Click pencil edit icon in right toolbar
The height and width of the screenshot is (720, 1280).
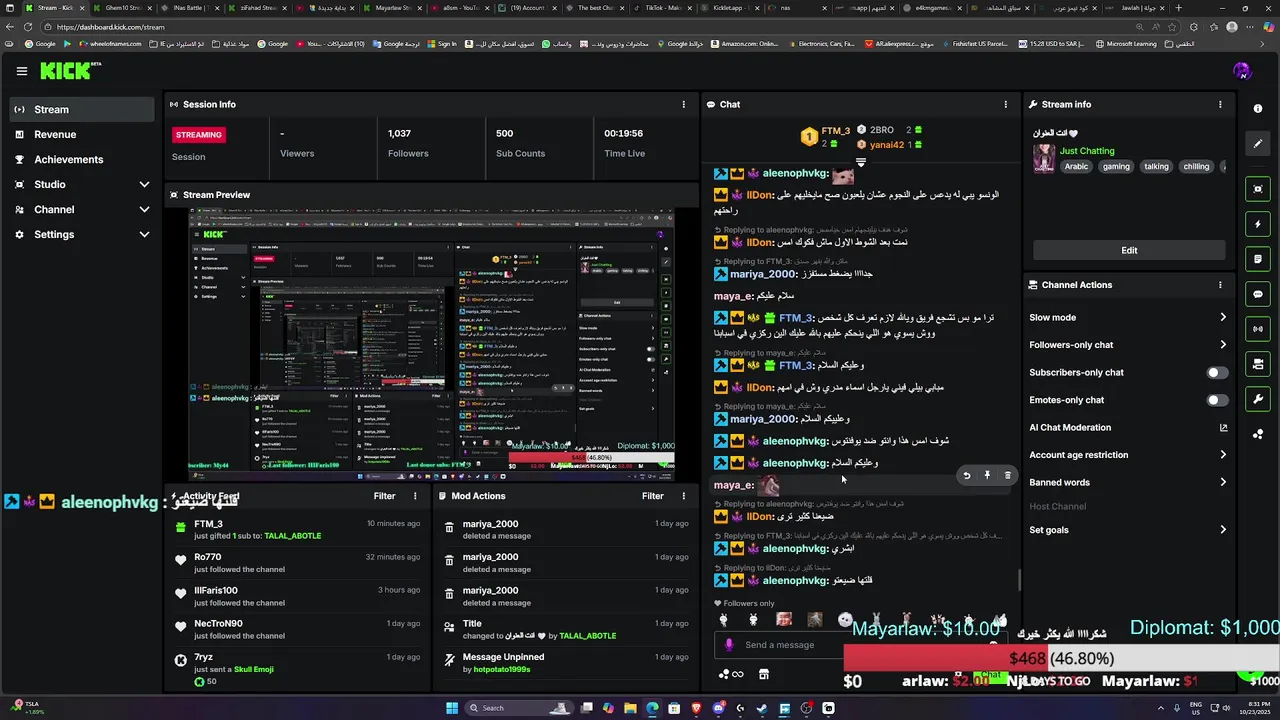pos(1258,143)
